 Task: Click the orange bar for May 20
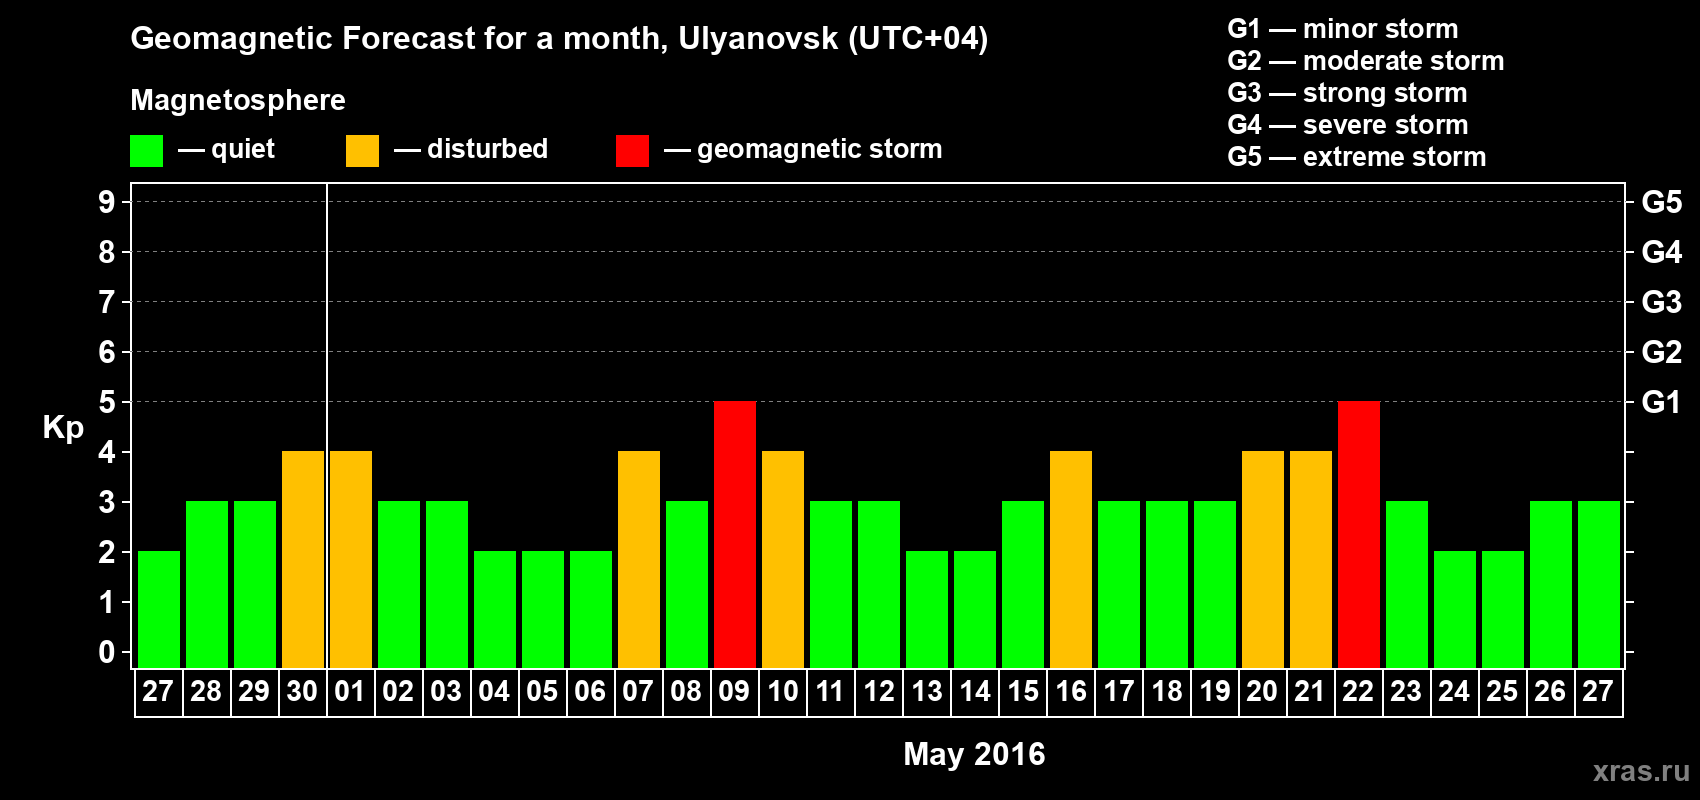pyautogui.click(x=1263, y=560)
